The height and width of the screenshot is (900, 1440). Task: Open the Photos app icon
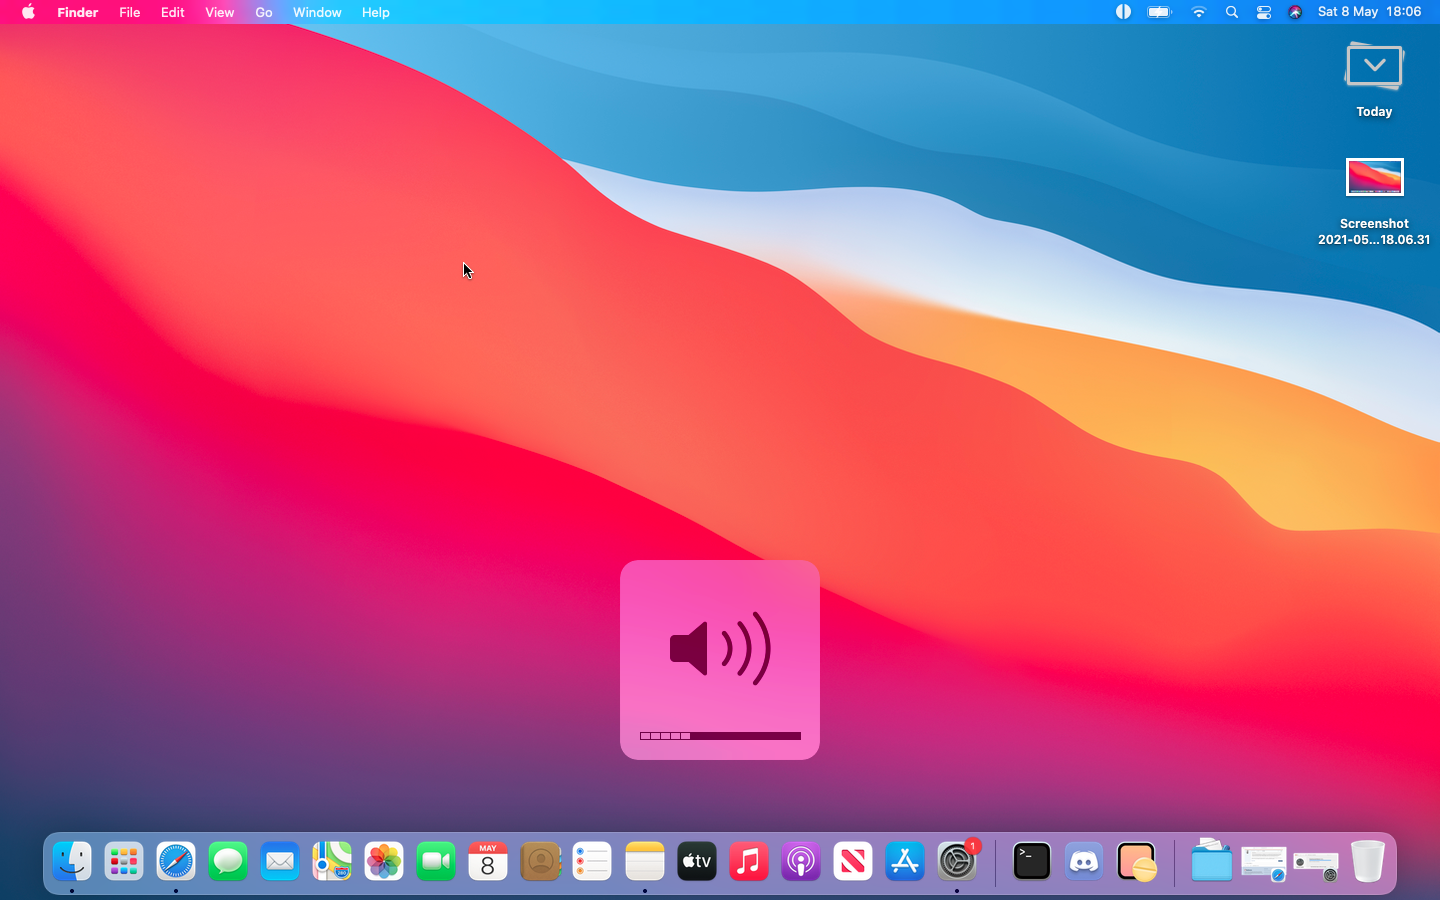384,861
